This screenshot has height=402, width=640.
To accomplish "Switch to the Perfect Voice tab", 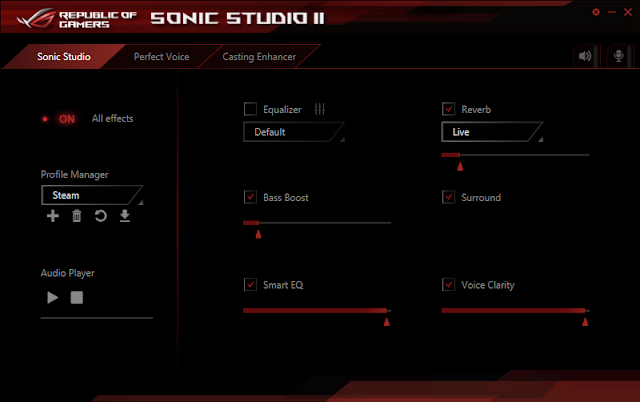I will [161, 57].
